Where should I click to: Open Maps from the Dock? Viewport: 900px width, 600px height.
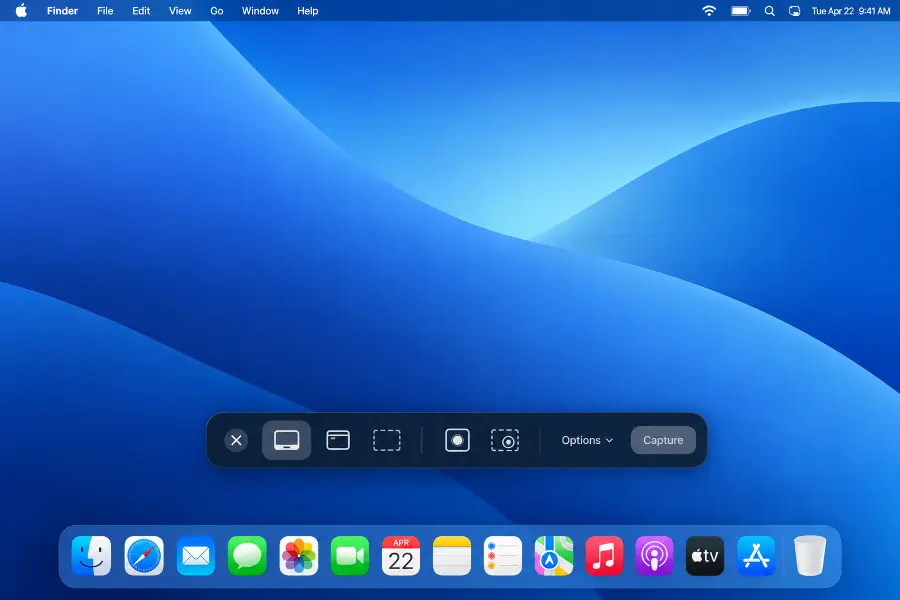554,556
